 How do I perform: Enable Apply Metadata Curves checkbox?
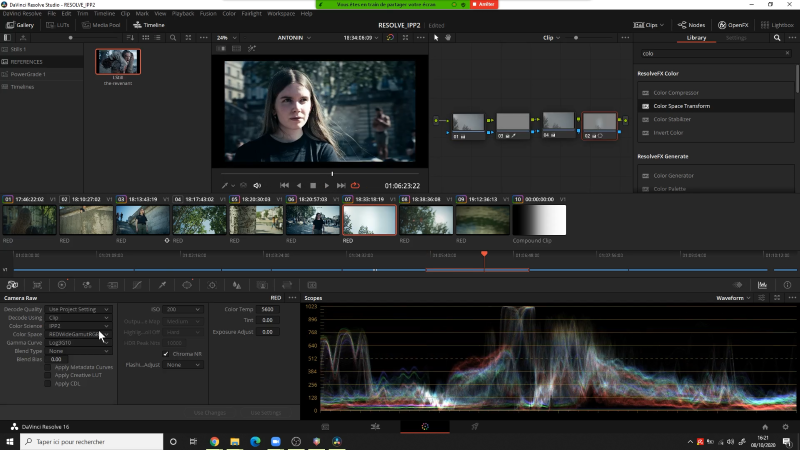pyautogui.click(x=47, y=367)
